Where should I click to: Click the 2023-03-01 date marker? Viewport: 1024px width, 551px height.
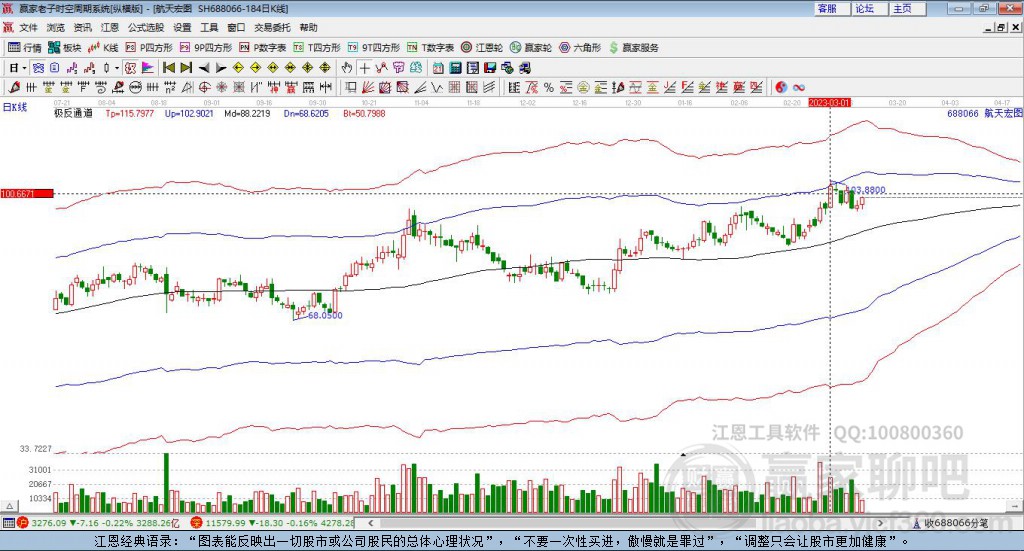(x=829, y=102)
